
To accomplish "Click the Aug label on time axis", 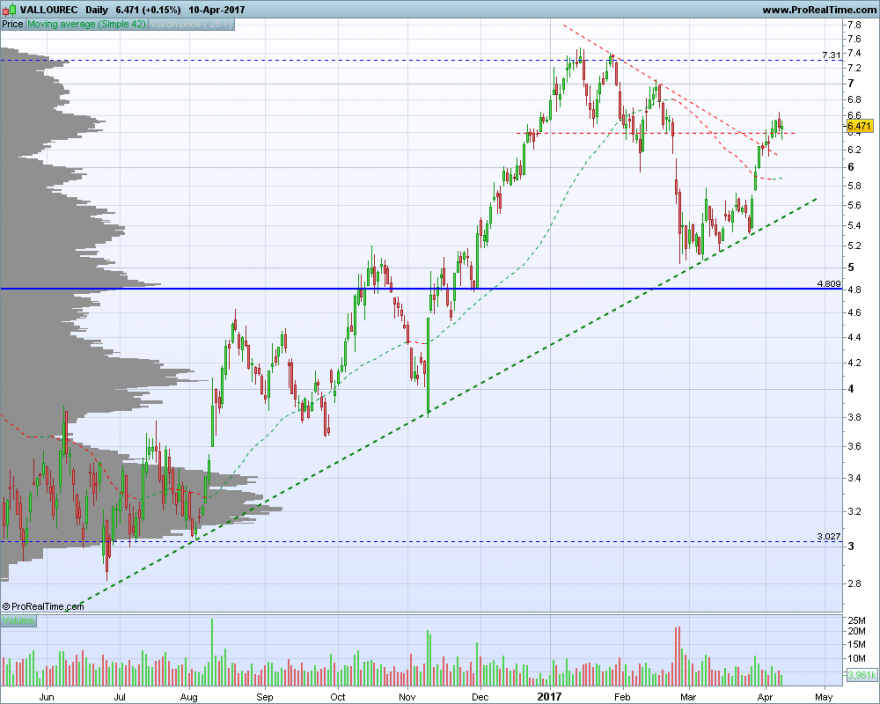I will 189,697.
